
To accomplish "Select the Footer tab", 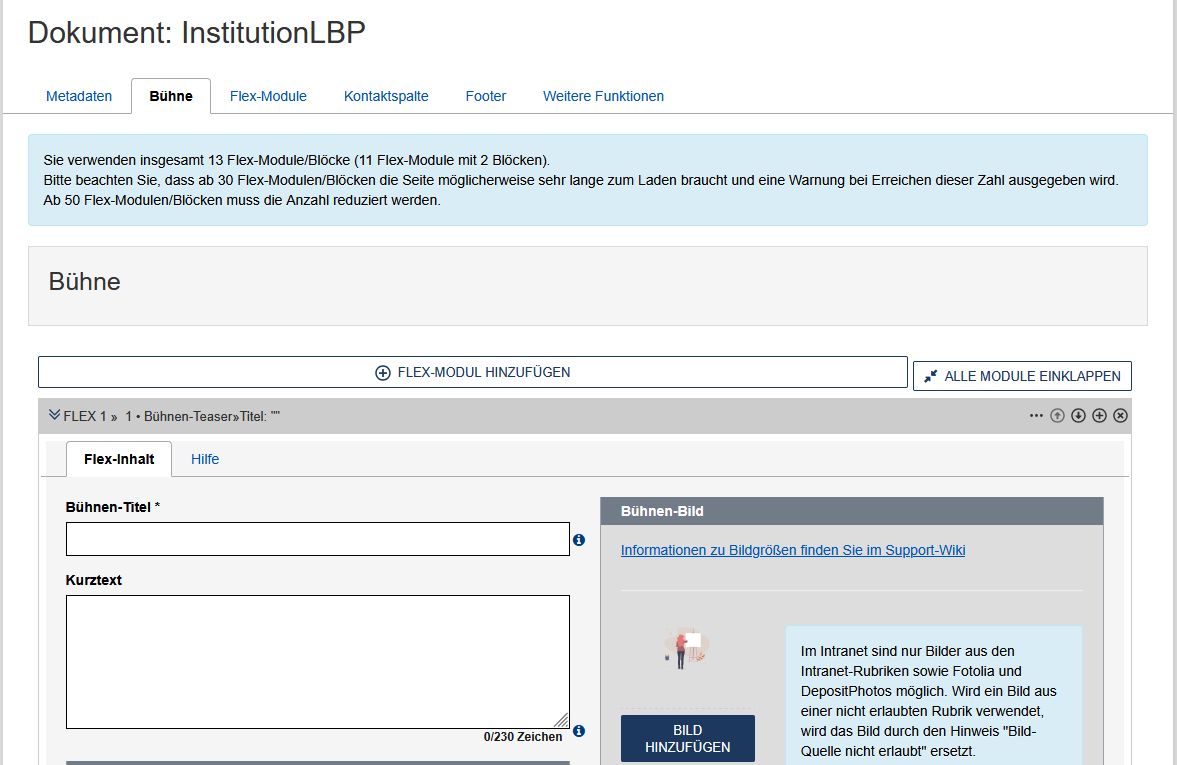I will [486, 97].
